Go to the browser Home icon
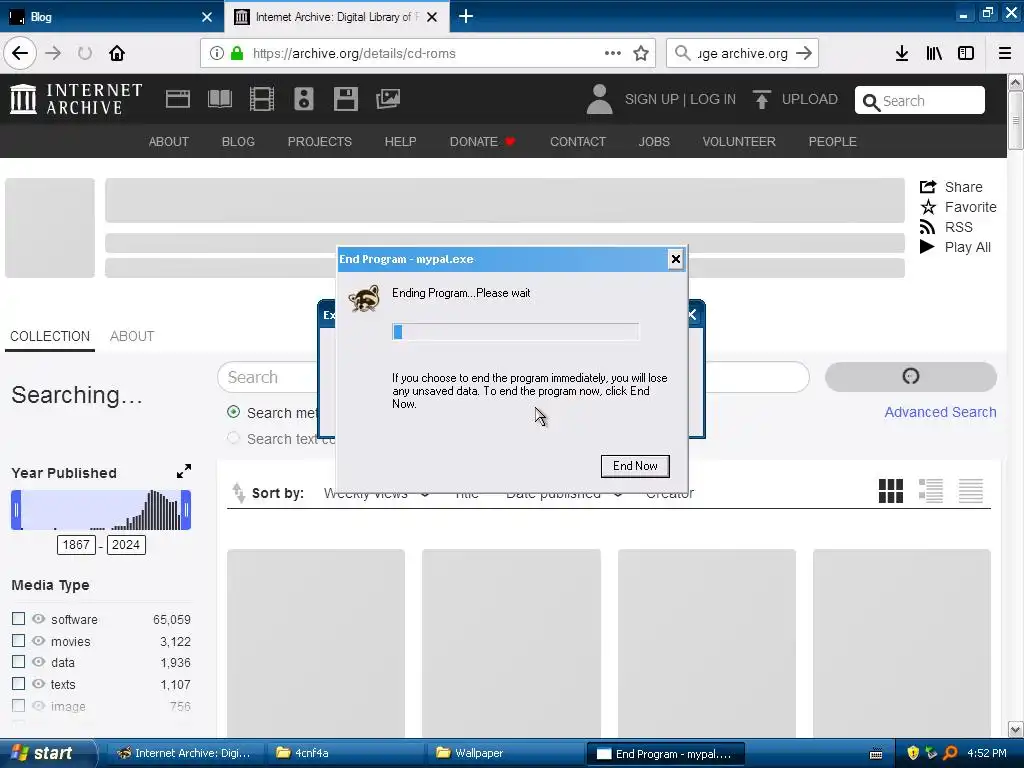Screen dimensions: 1024x768 pos(117,54)
